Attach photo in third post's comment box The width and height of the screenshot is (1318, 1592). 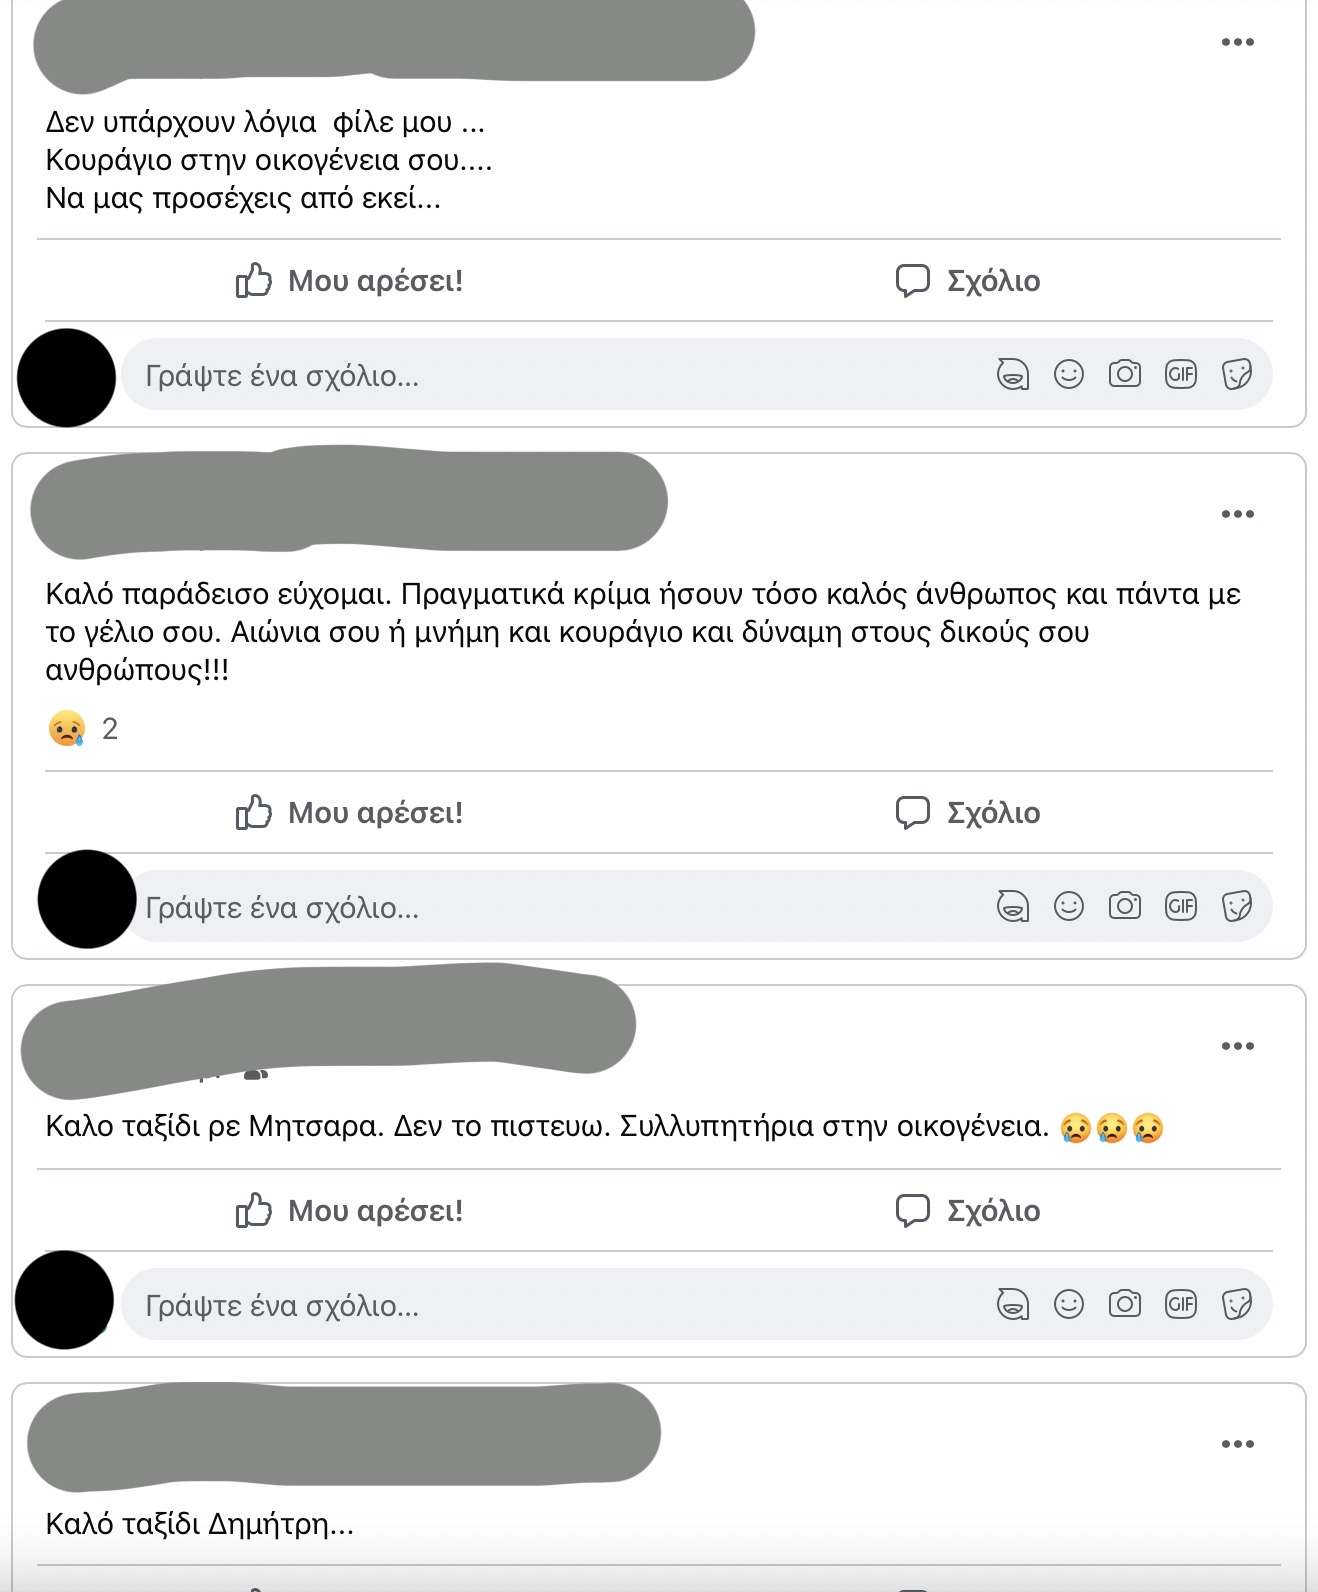(1125, 1305)
